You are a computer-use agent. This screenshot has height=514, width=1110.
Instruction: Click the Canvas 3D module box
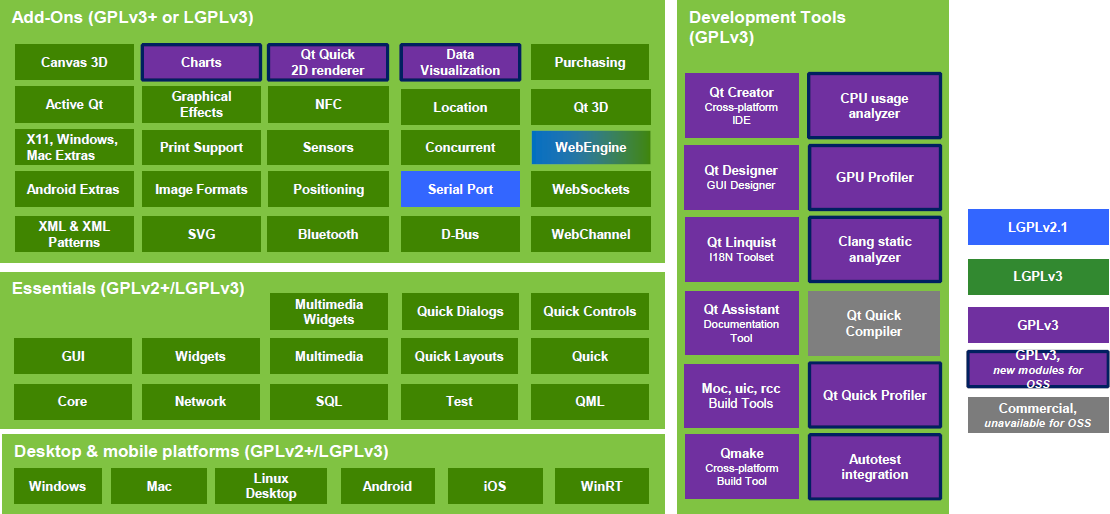[74, 62]
